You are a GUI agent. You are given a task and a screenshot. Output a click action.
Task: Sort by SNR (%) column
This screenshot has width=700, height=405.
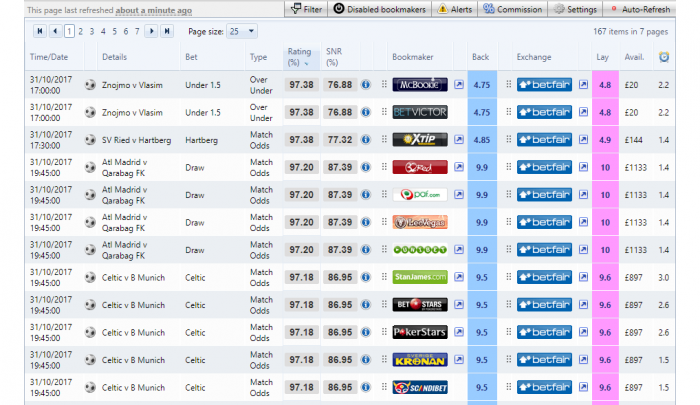pos(333,57)
